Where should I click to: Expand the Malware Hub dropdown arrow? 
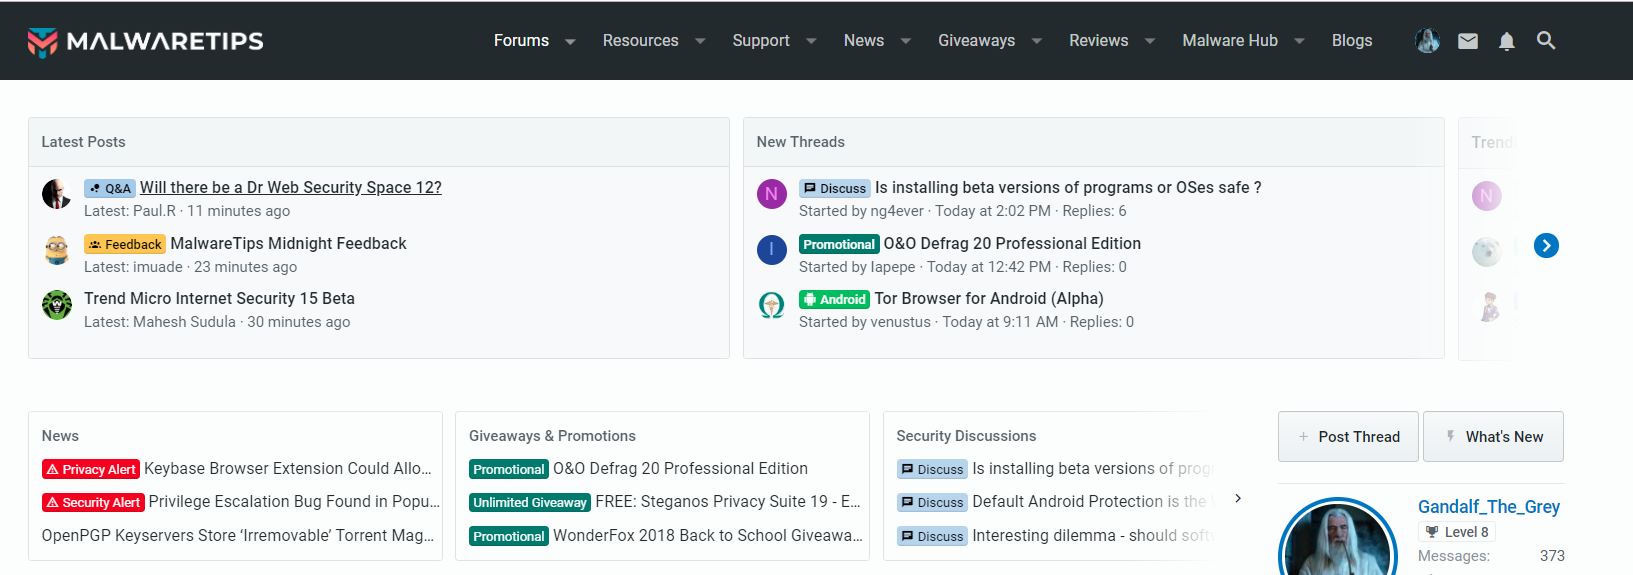pos(1299,42)
